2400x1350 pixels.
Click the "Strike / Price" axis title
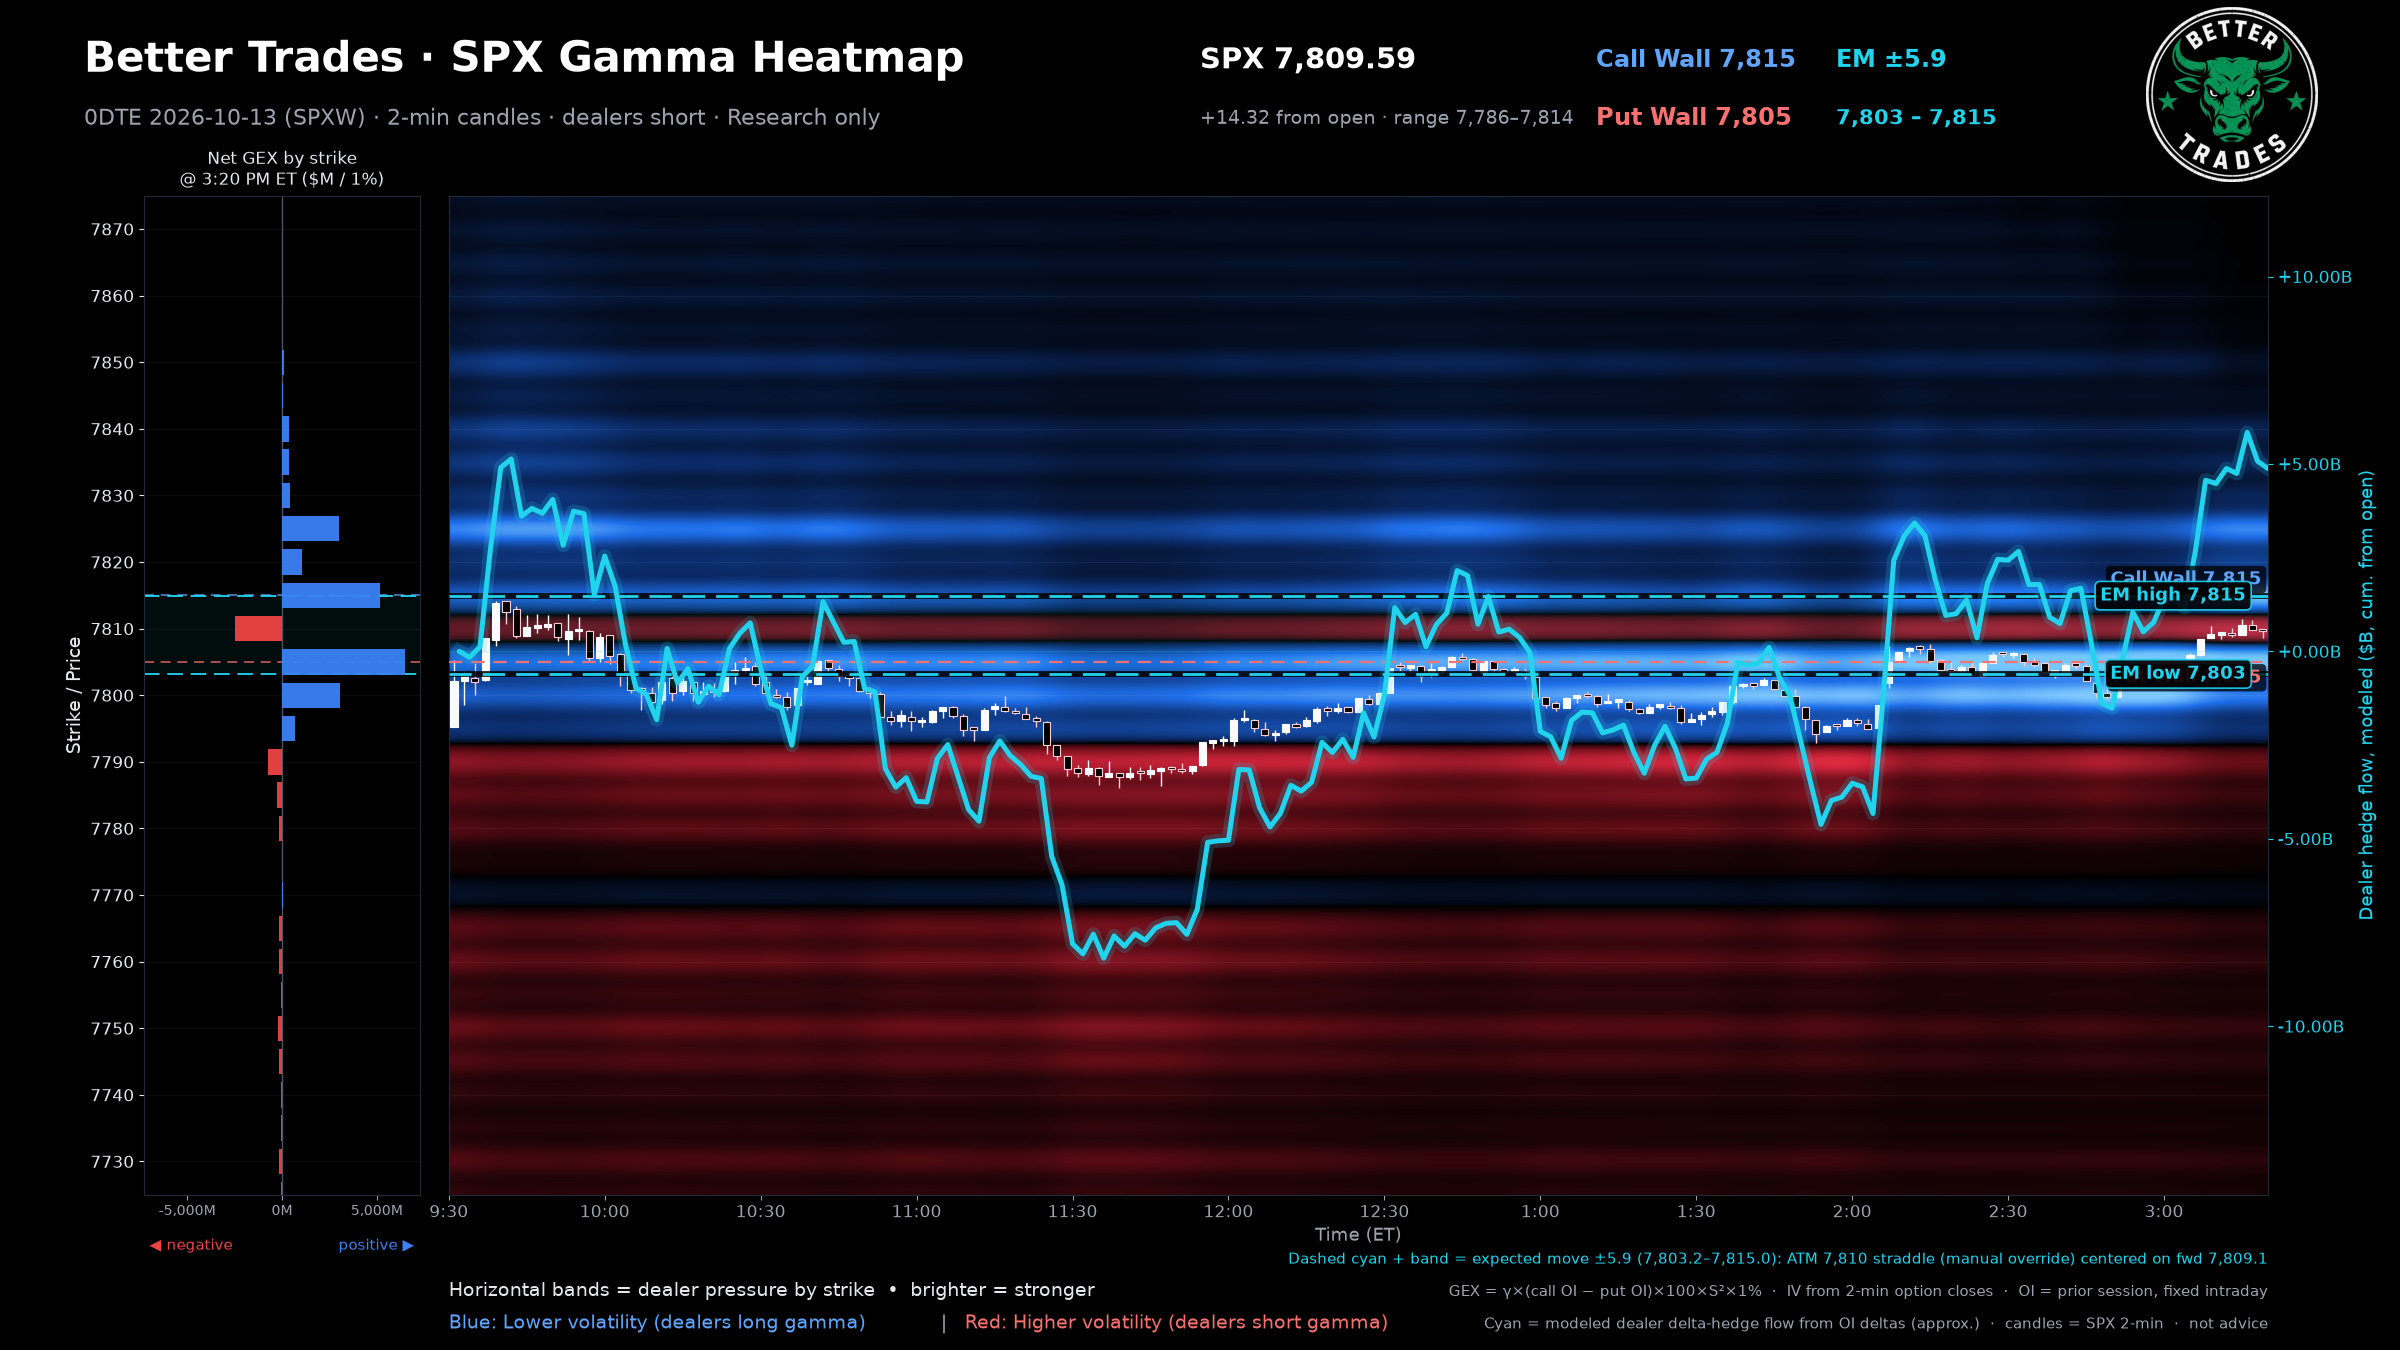pos(73,695)
